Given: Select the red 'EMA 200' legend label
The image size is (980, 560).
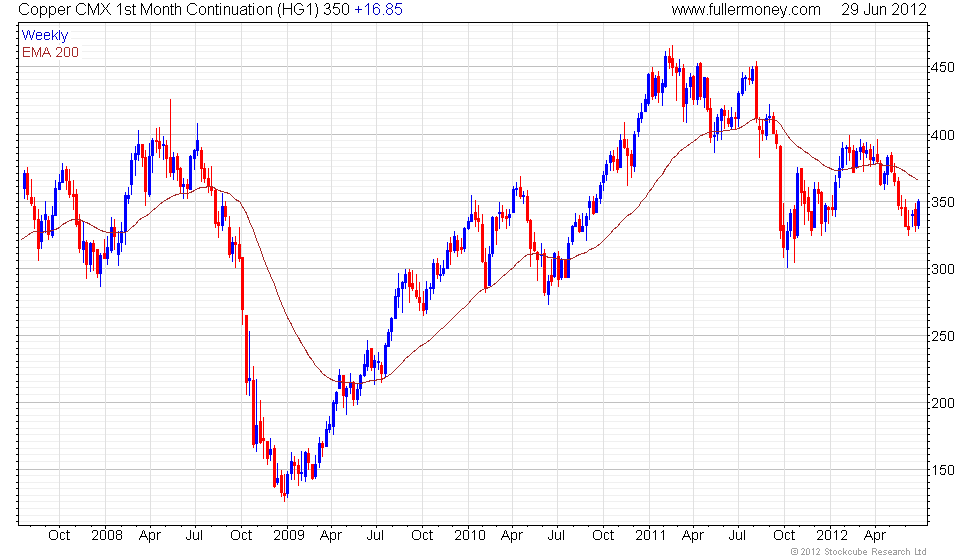Looking at the screenshot, I should coord(51,52).
